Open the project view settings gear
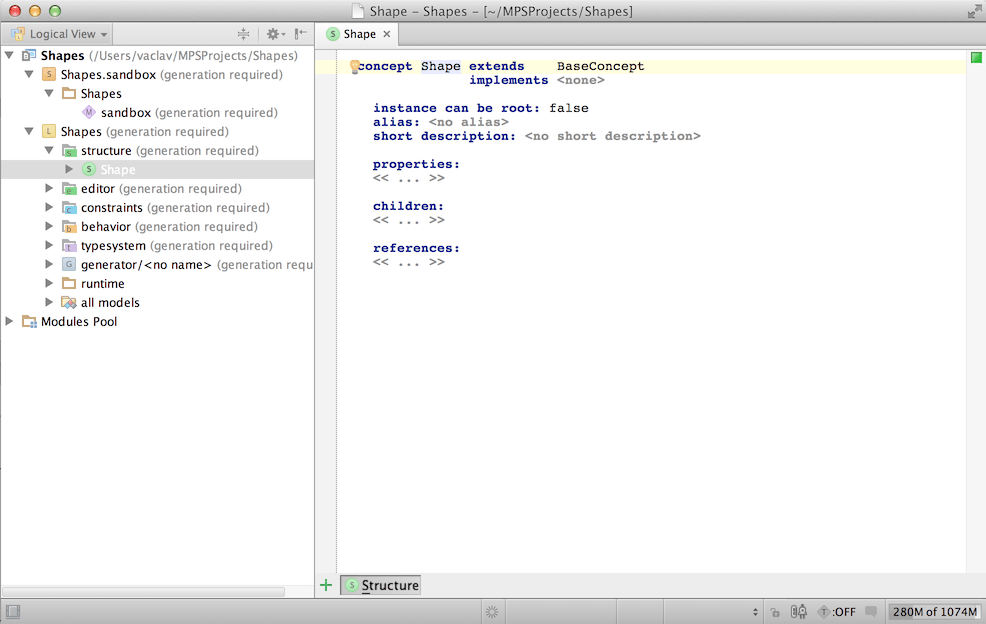The image size is (986, 624). 273,34
